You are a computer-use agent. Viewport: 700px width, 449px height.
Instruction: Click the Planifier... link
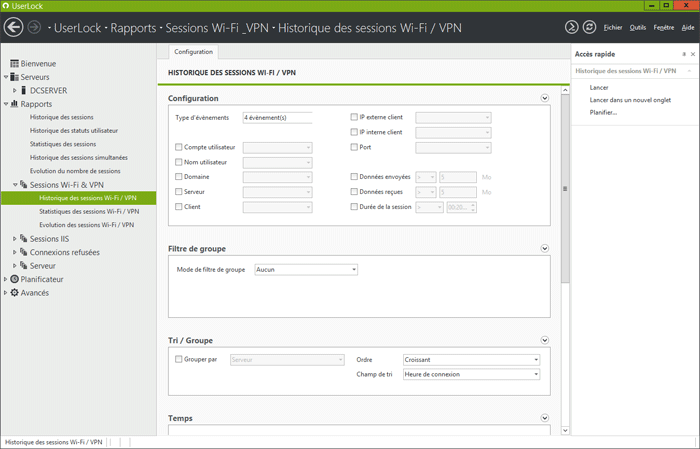[x=603, y=112]
